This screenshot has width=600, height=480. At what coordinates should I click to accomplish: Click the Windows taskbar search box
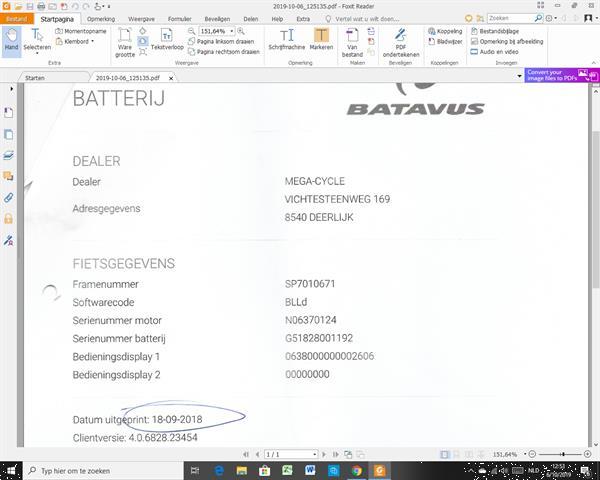(103, 471)
